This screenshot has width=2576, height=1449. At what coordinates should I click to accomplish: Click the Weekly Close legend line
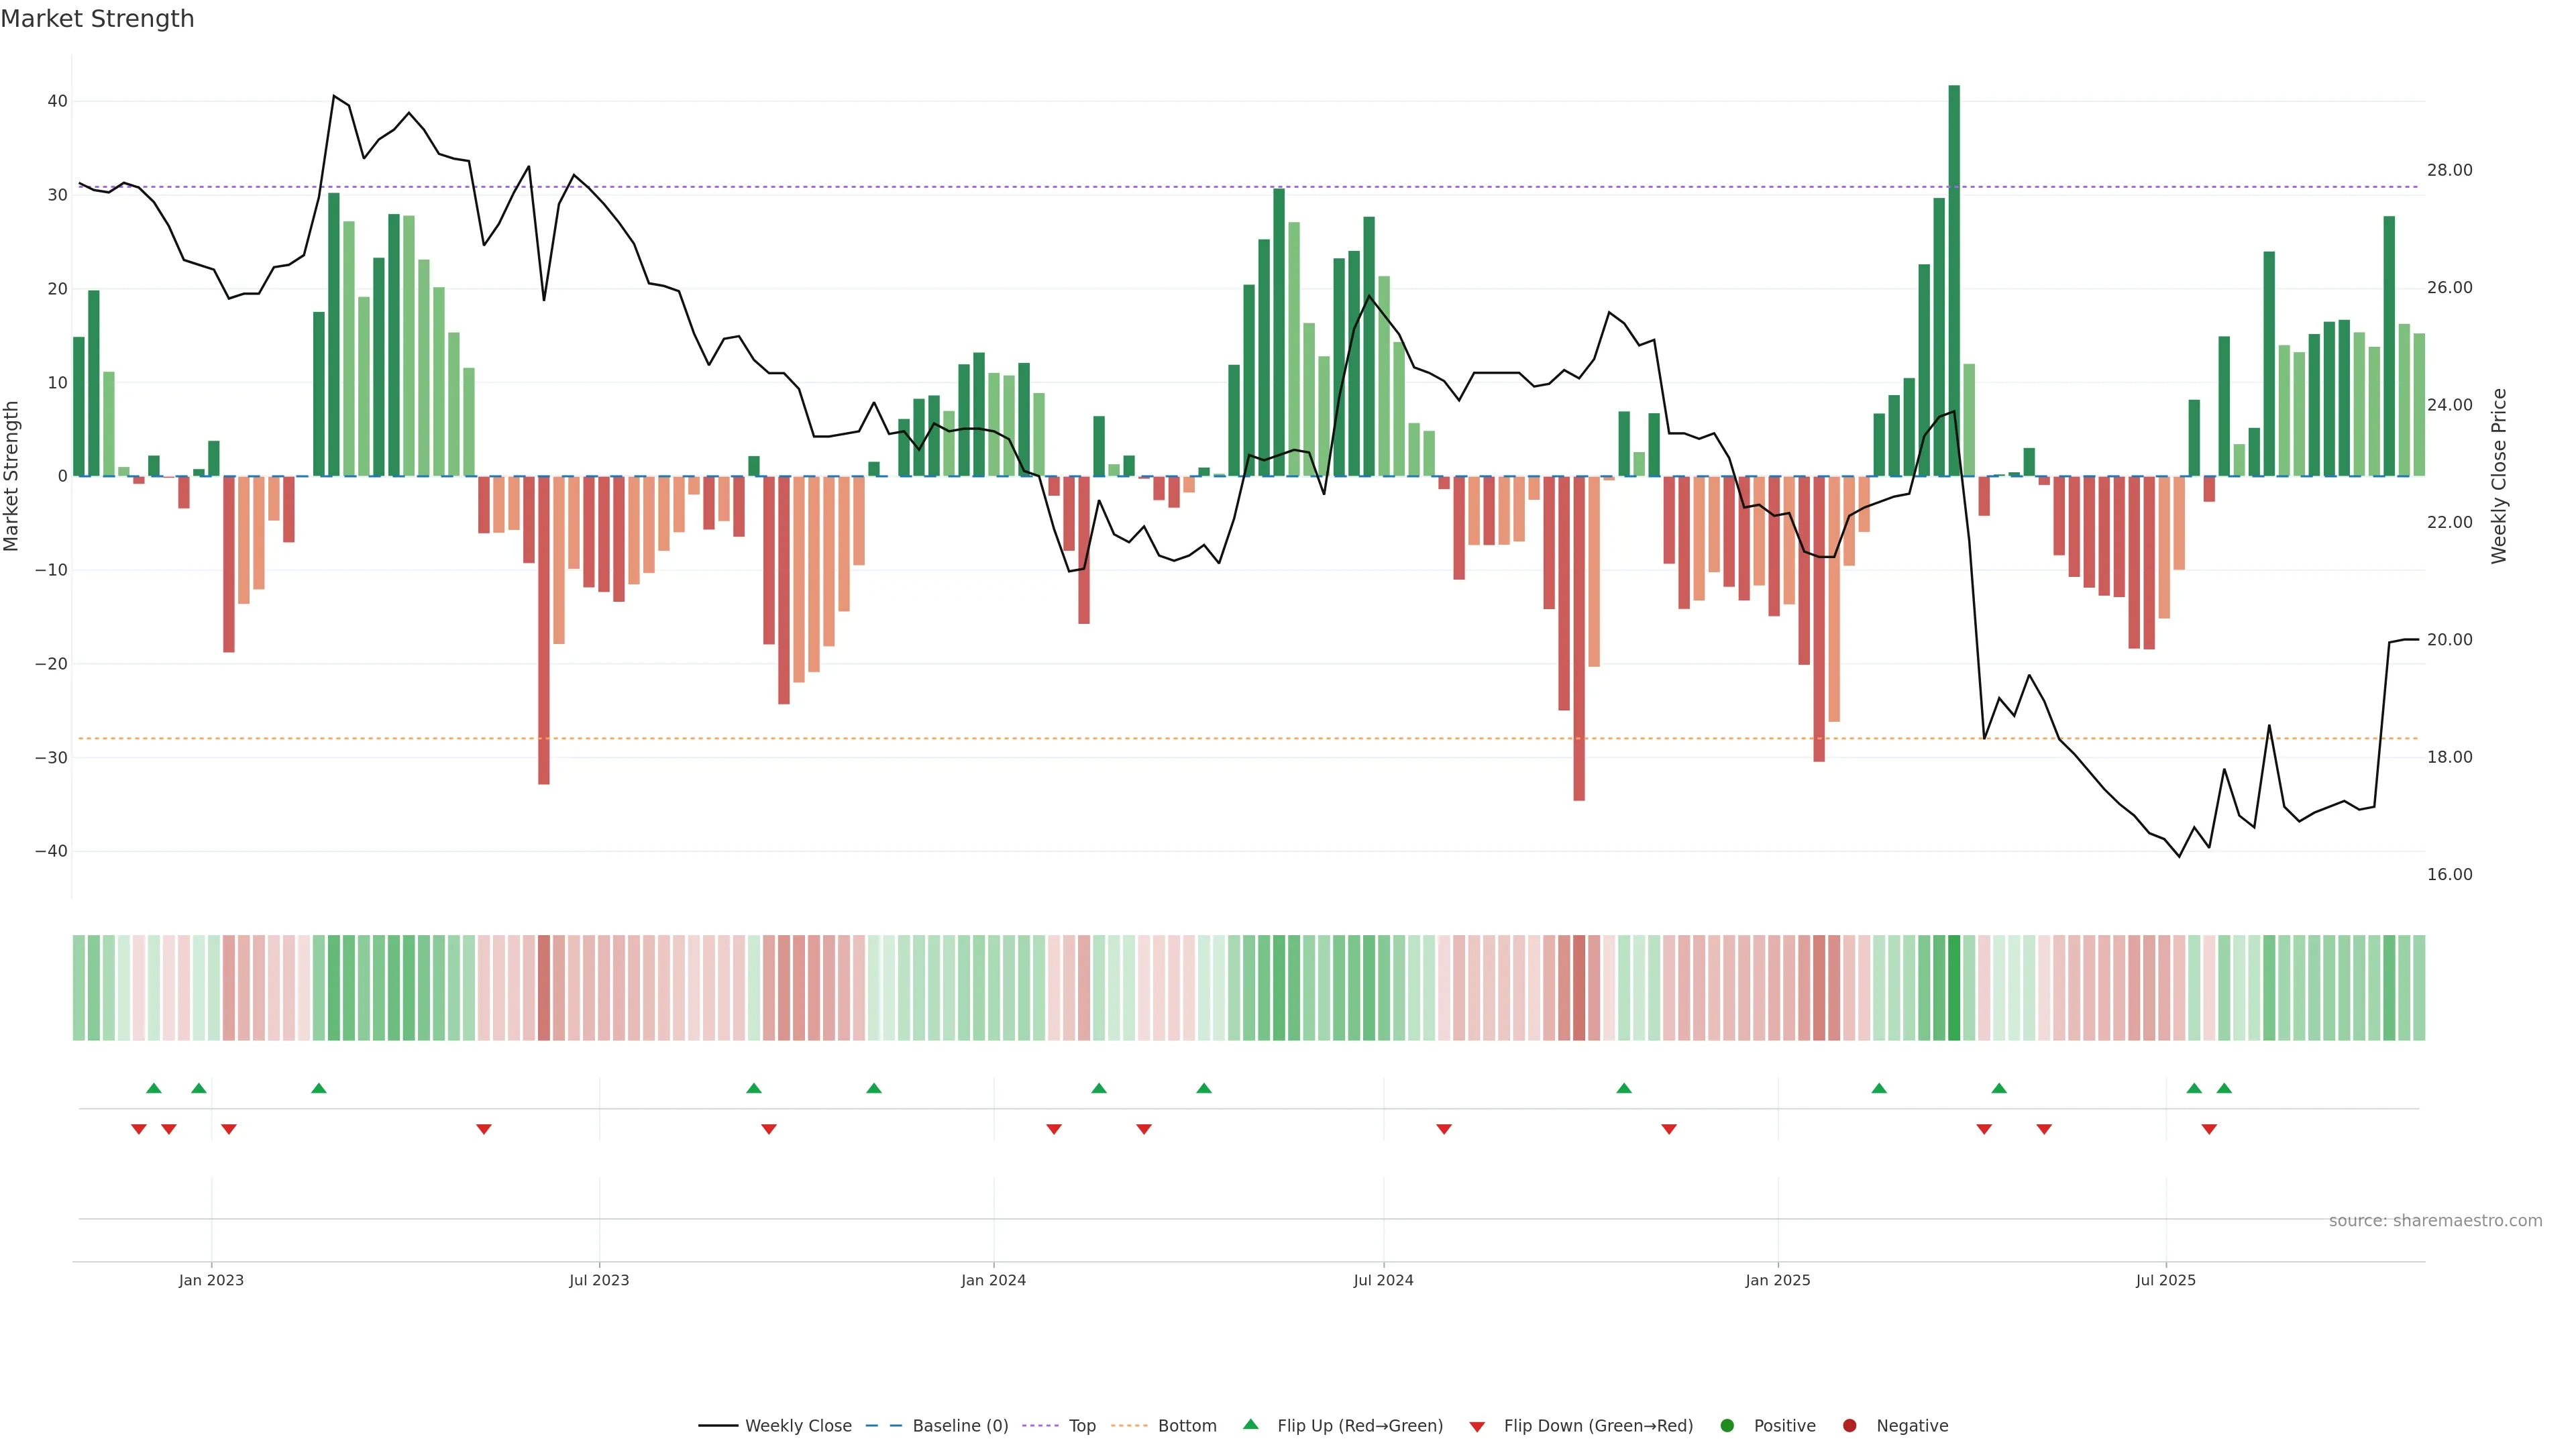pos(718,1426)
